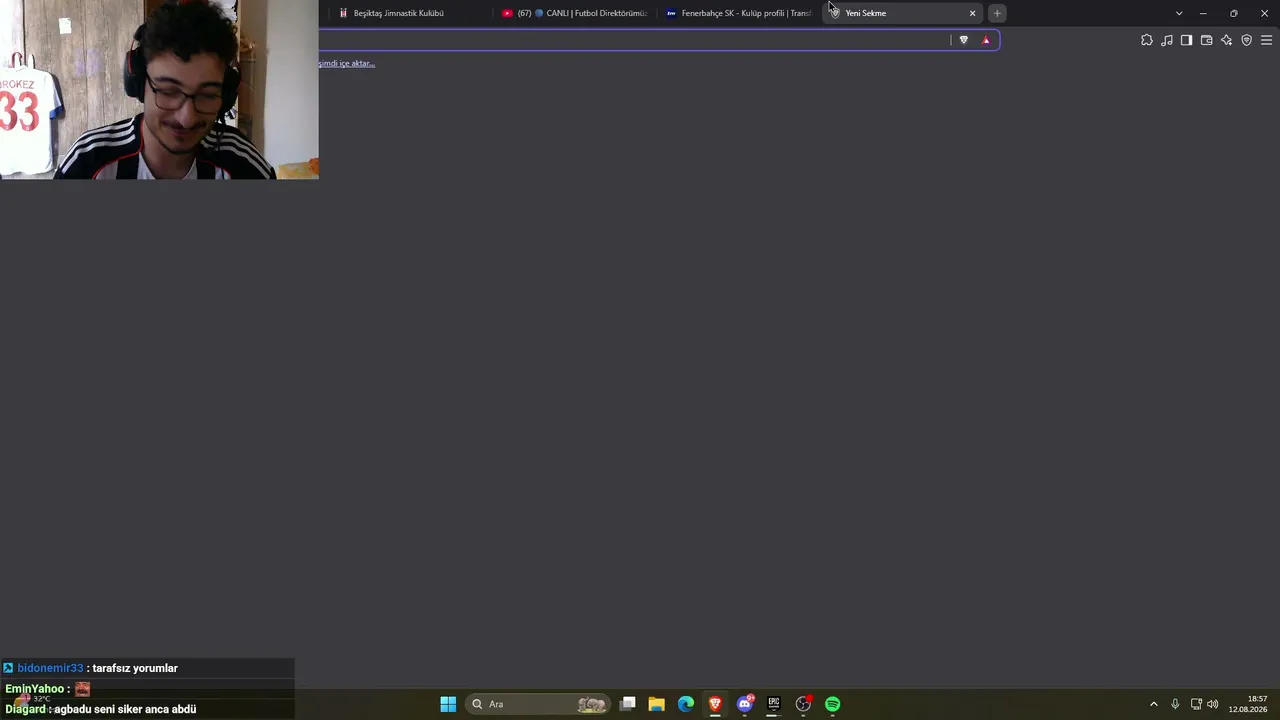Click chat username bidonemir33
Image resolution: width=1280 pixels, height=720 pixels.
[50, 668]
